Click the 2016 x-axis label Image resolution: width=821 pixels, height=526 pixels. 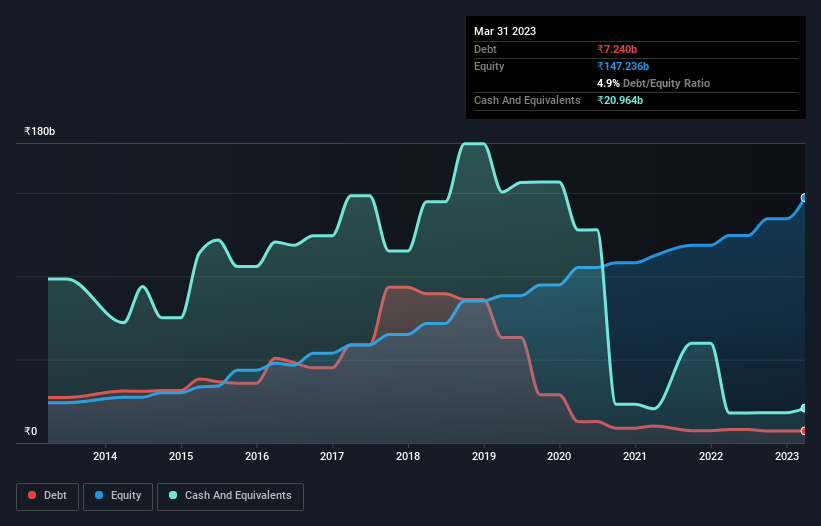[257, 456]
